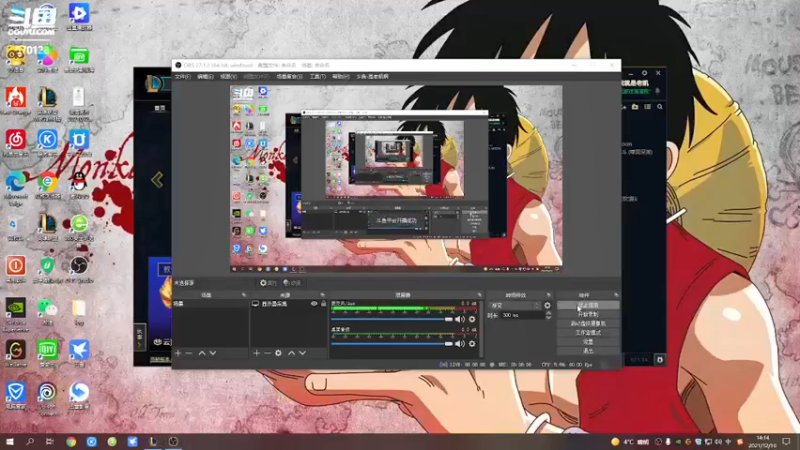Pop out the Scene Transitions dock panel
800x450 pixels.
tap(549, 295)
